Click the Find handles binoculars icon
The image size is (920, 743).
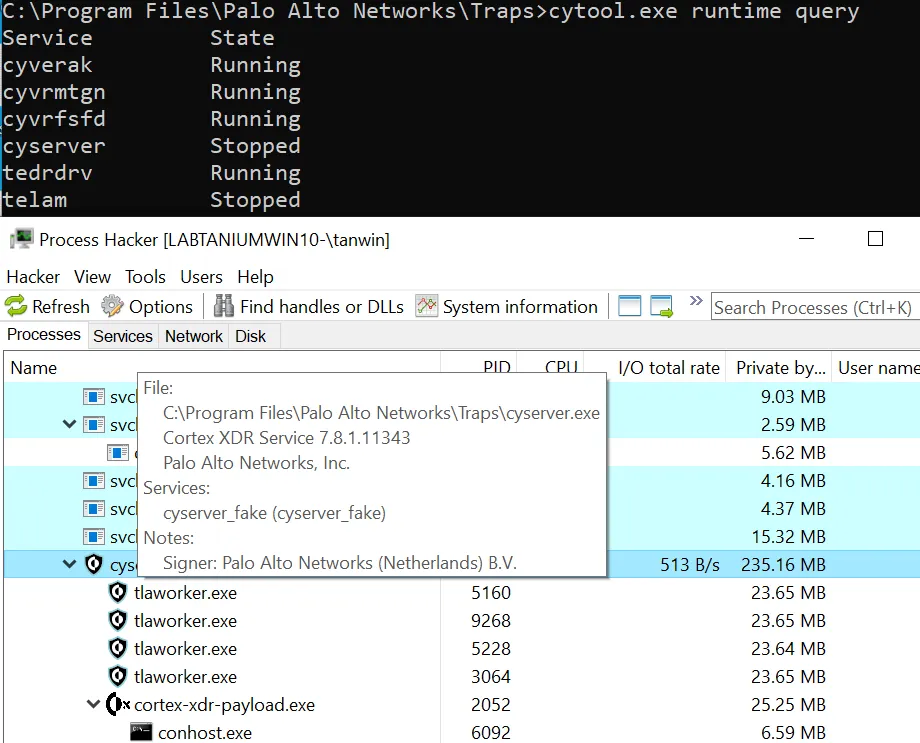[224, 307]
